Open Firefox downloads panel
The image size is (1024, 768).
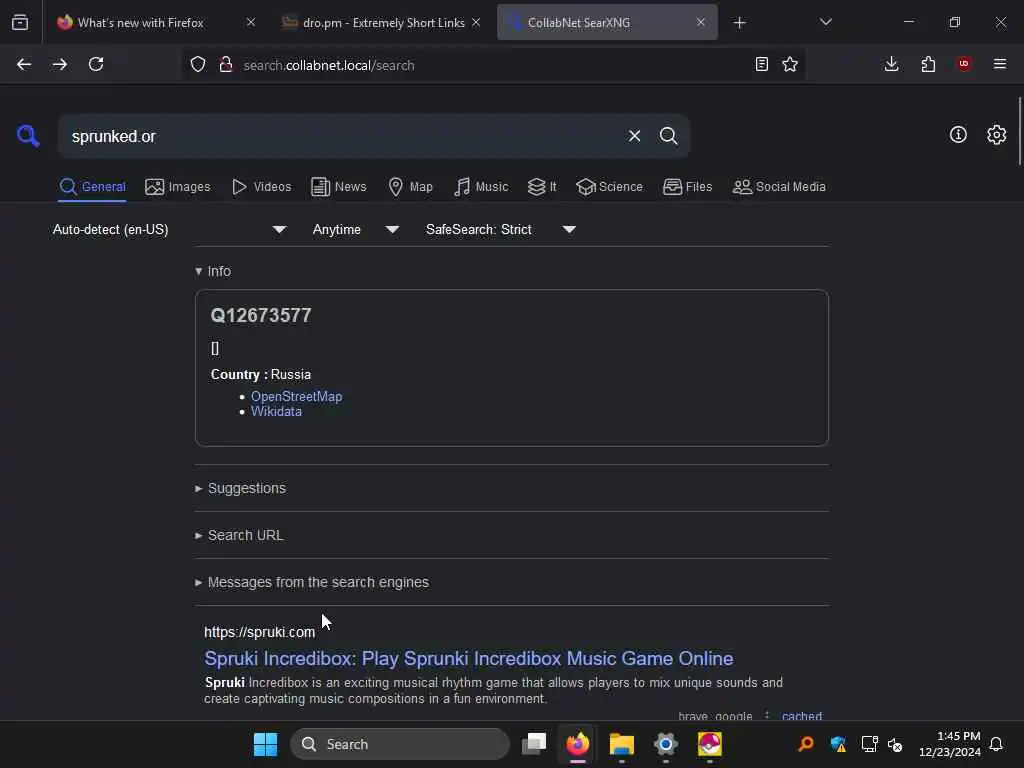click(891, 64)
